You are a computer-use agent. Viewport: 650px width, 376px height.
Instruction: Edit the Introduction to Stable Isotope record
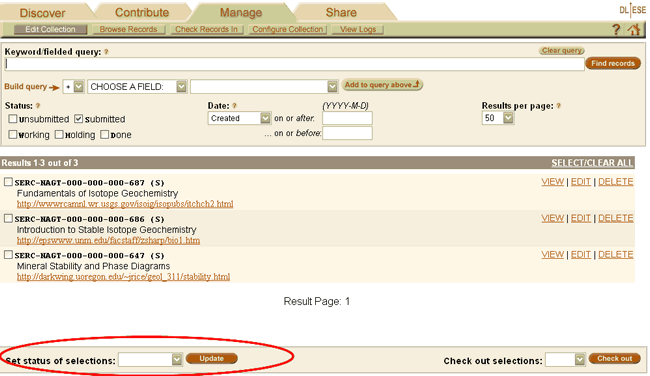(x=581, y=218)
